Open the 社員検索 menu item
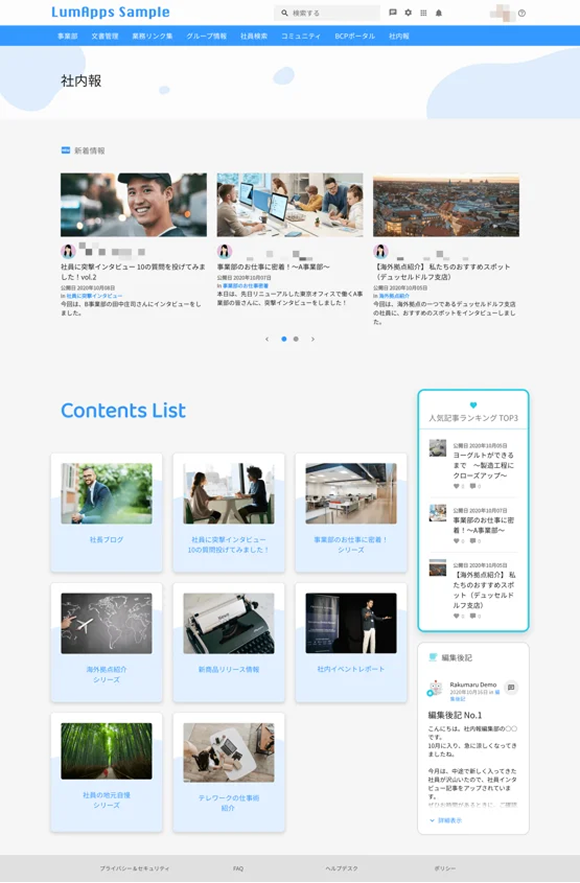The width and height of the screenshot is (580, 883). click(x=254, y=36)
